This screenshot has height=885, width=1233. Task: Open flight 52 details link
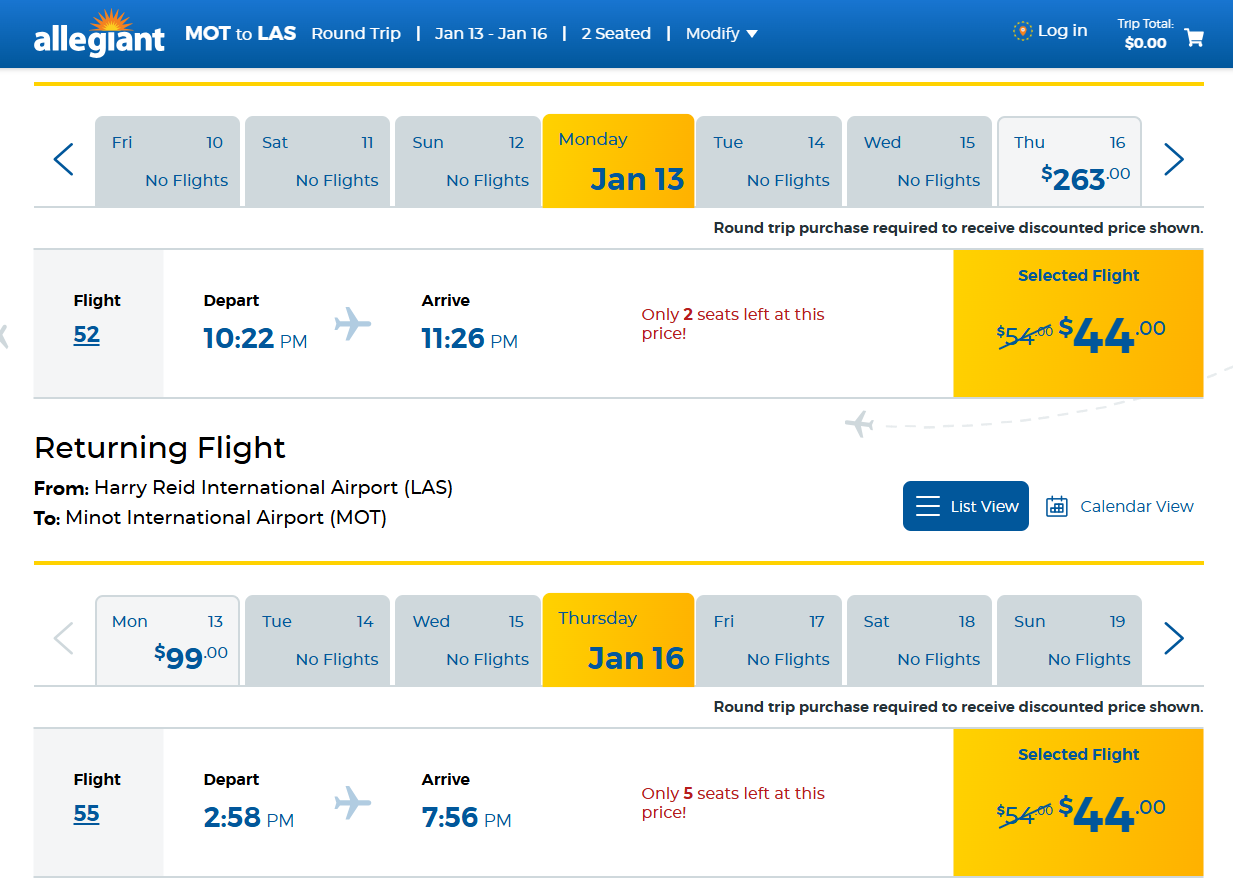87,335
